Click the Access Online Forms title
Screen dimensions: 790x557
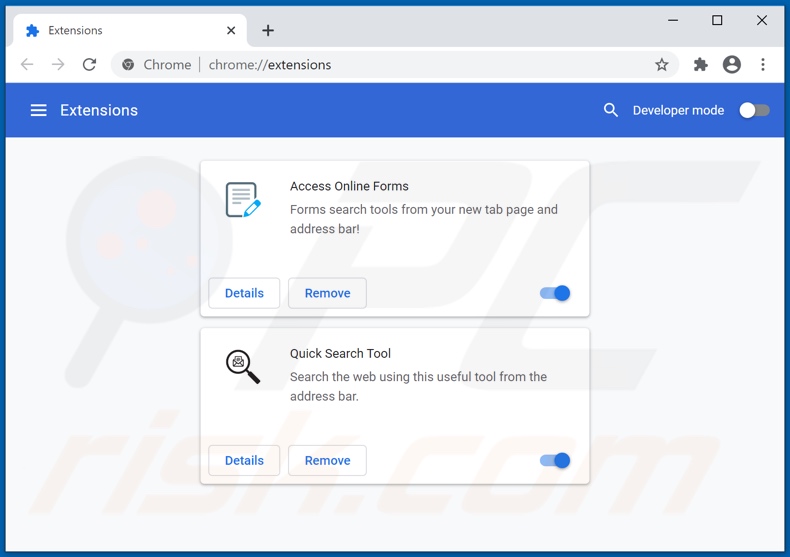tap(349, 186)
